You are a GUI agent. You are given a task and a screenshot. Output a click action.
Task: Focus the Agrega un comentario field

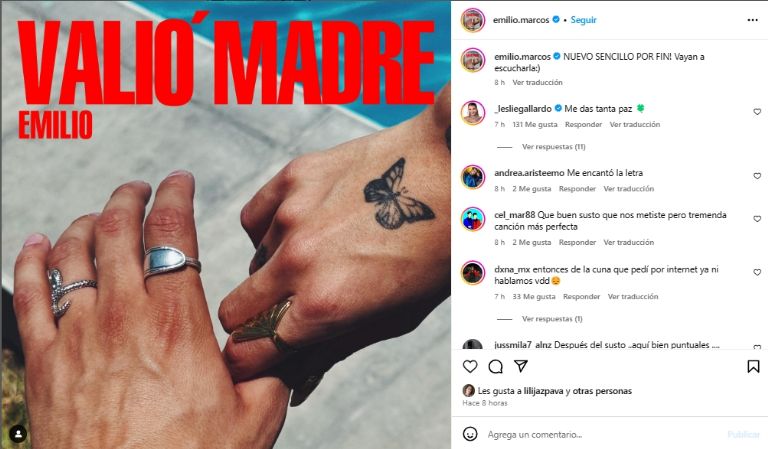(602, 434)
